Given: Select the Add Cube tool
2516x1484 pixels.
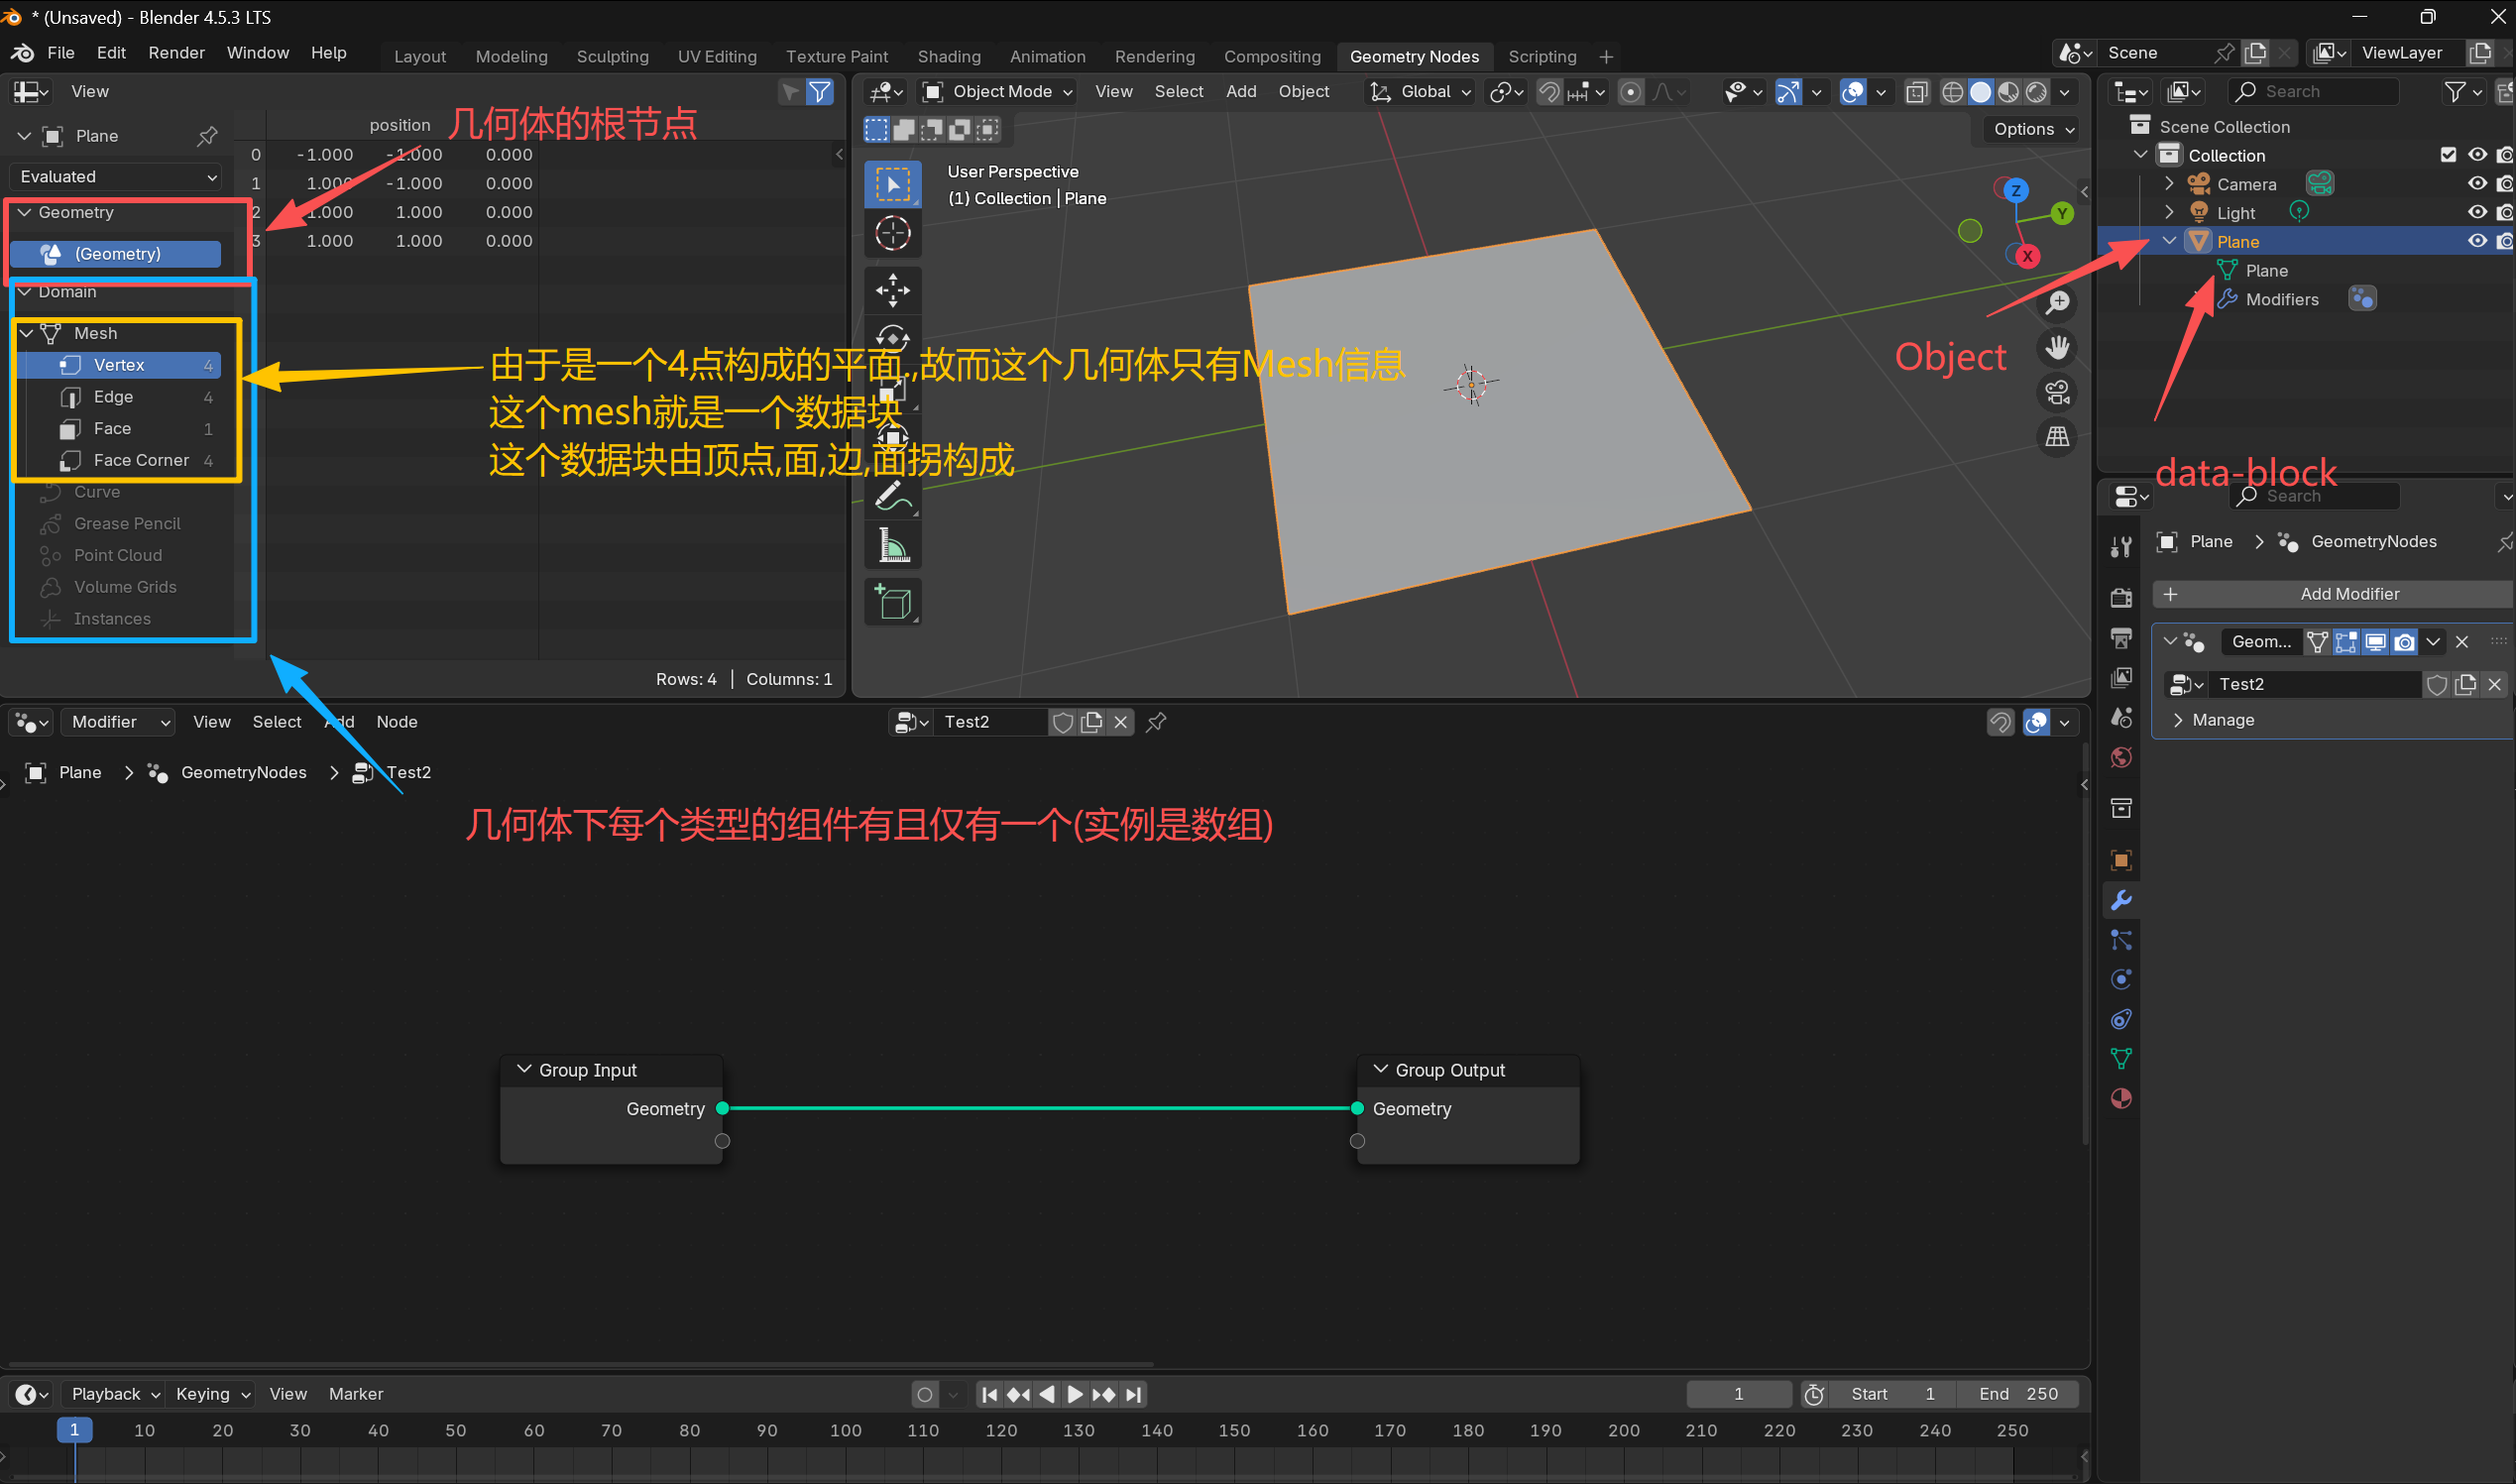Looking at the screenshot, I should tap(892, 603).
